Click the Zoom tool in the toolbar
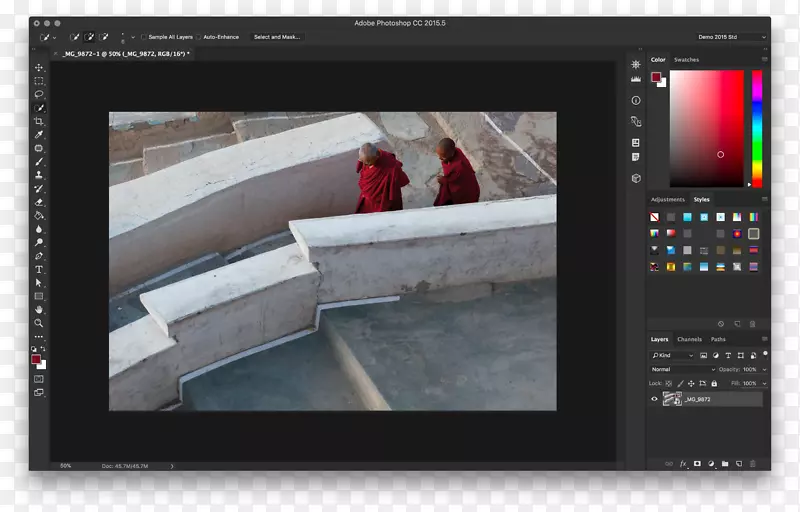The width and height of the screenshot is (800, 512). click(39, 323)
